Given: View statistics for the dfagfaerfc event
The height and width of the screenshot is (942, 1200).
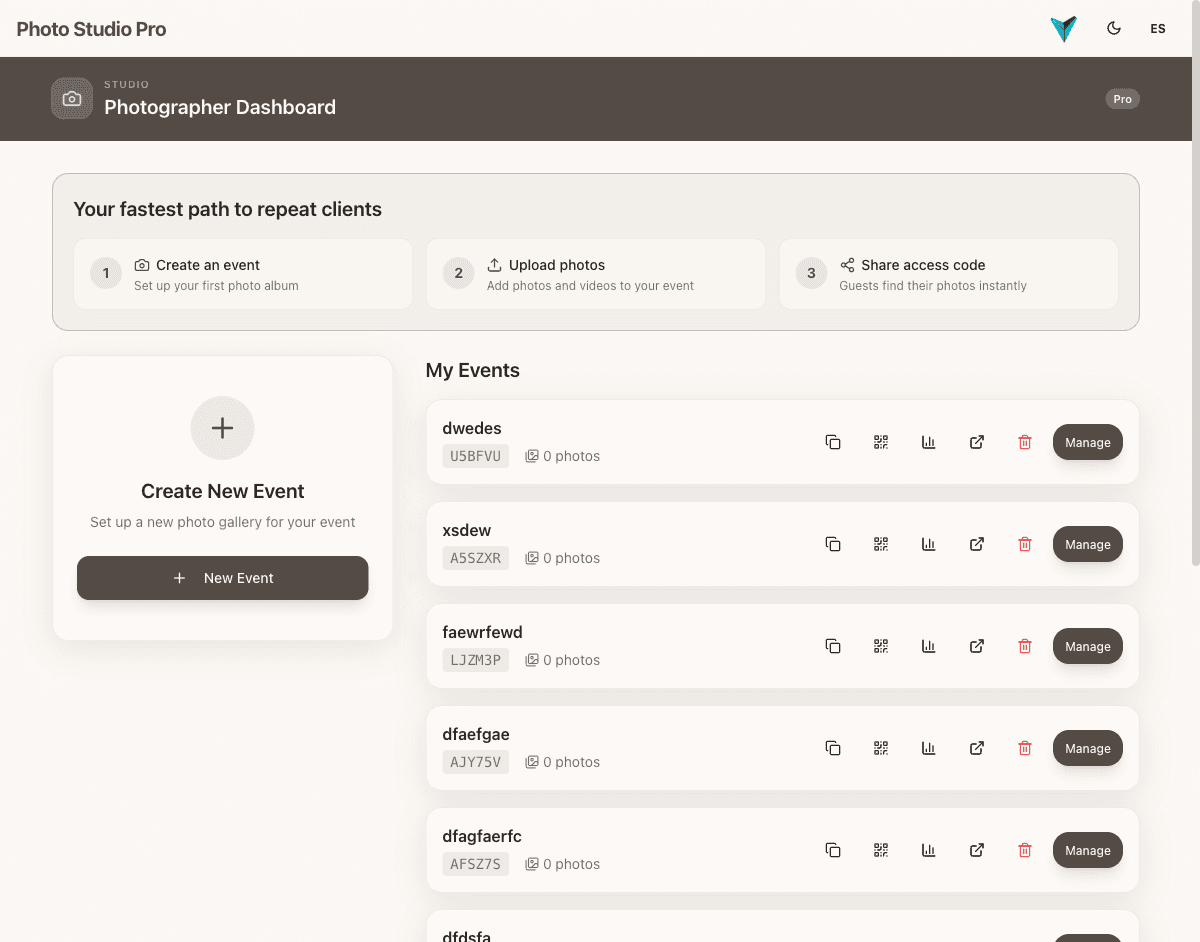Looking at the screenshot, I should pos(929,850).
